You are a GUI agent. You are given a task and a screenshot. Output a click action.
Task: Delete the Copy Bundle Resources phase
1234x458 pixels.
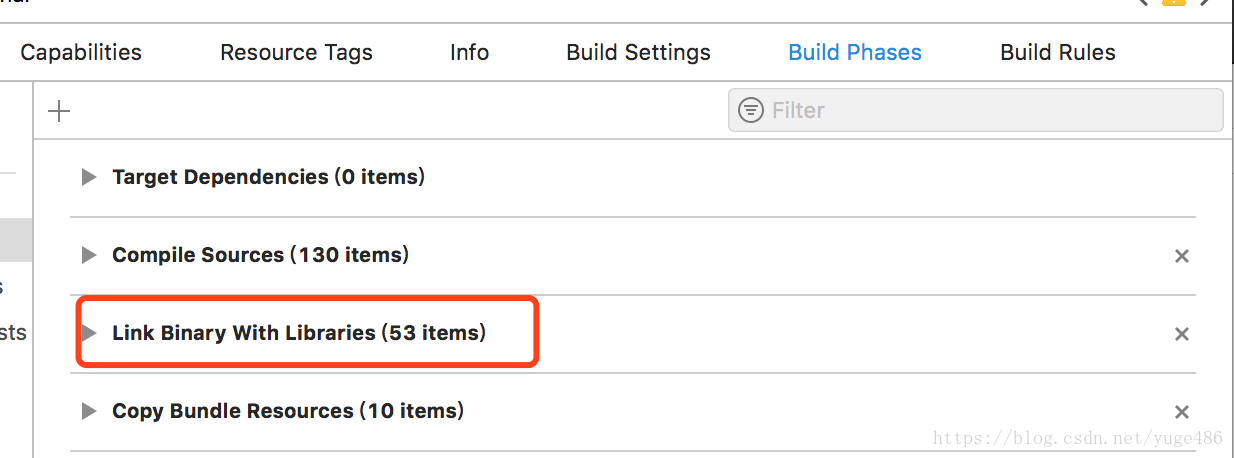pyautogui.click(x=1181, y=412)
